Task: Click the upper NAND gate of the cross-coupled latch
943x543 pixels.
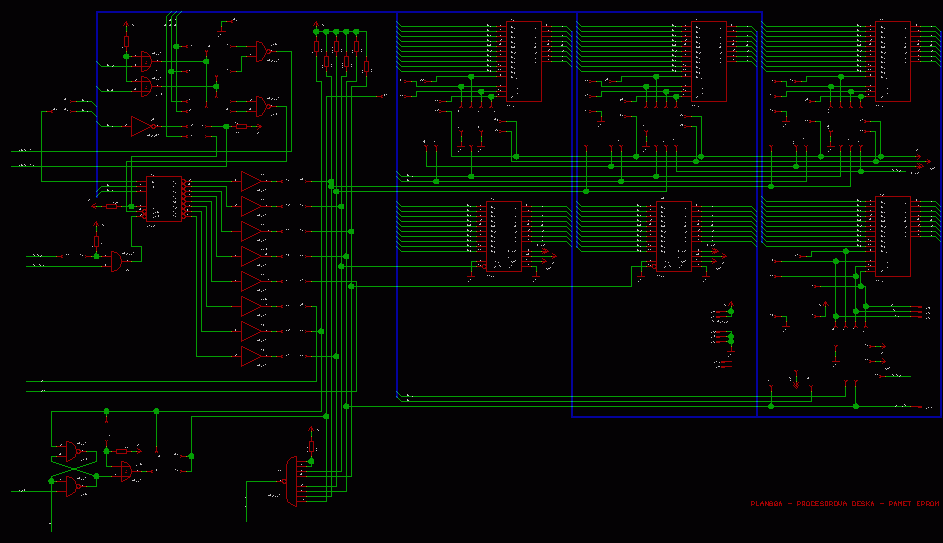Action: pyautogui.click(x=73, y=452)
